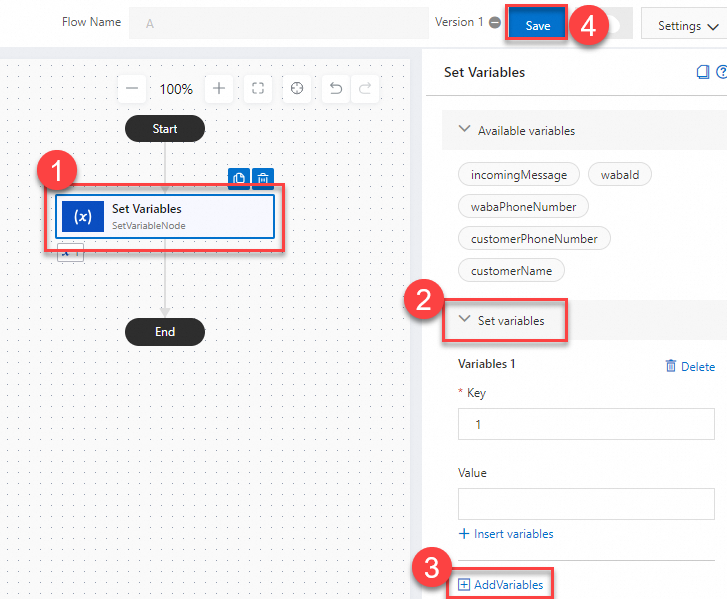Select the Set Variables node
The width and height of the screenshot is (727, 599).
pyautogui.click(x=165, y=217)
